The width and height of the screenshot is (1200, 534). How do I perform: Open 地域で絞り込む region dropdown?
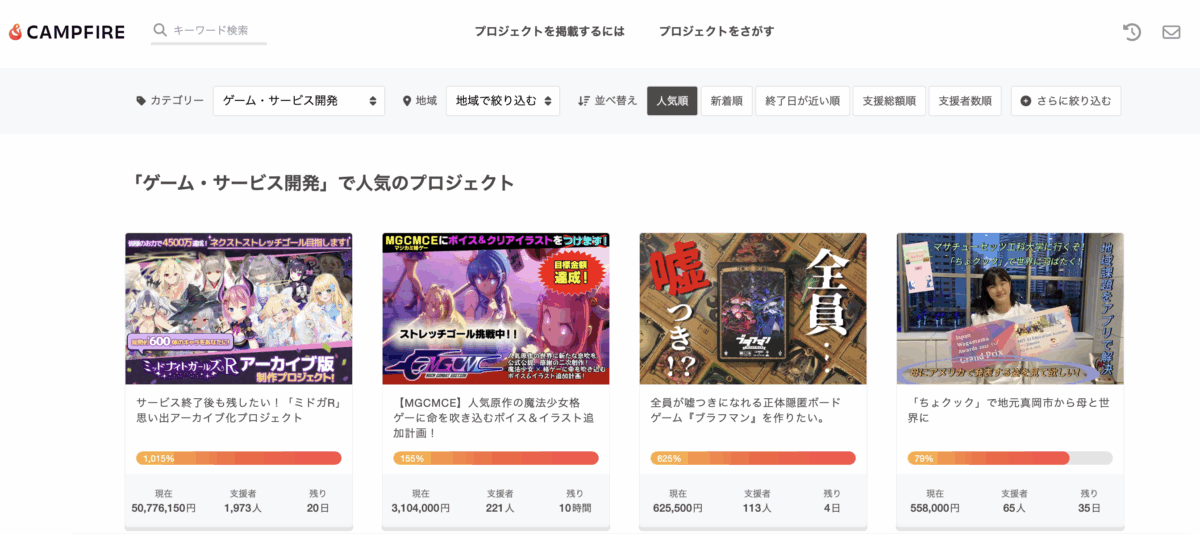503,101
